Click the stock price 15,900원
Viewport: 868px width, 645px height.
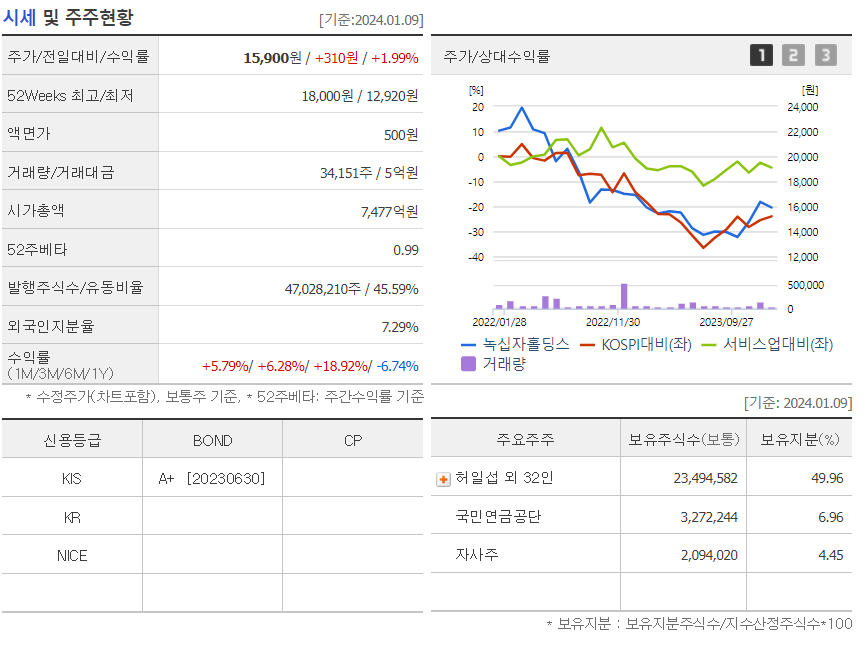[x=272, y=58]
